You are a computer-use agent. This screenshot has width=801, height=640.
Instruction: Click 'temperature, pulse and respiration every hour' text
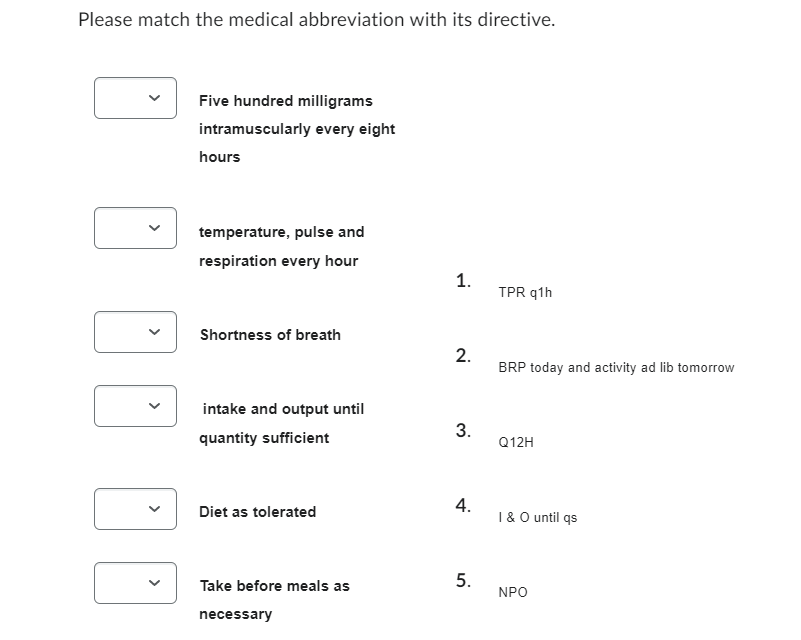tap(281, 246)
